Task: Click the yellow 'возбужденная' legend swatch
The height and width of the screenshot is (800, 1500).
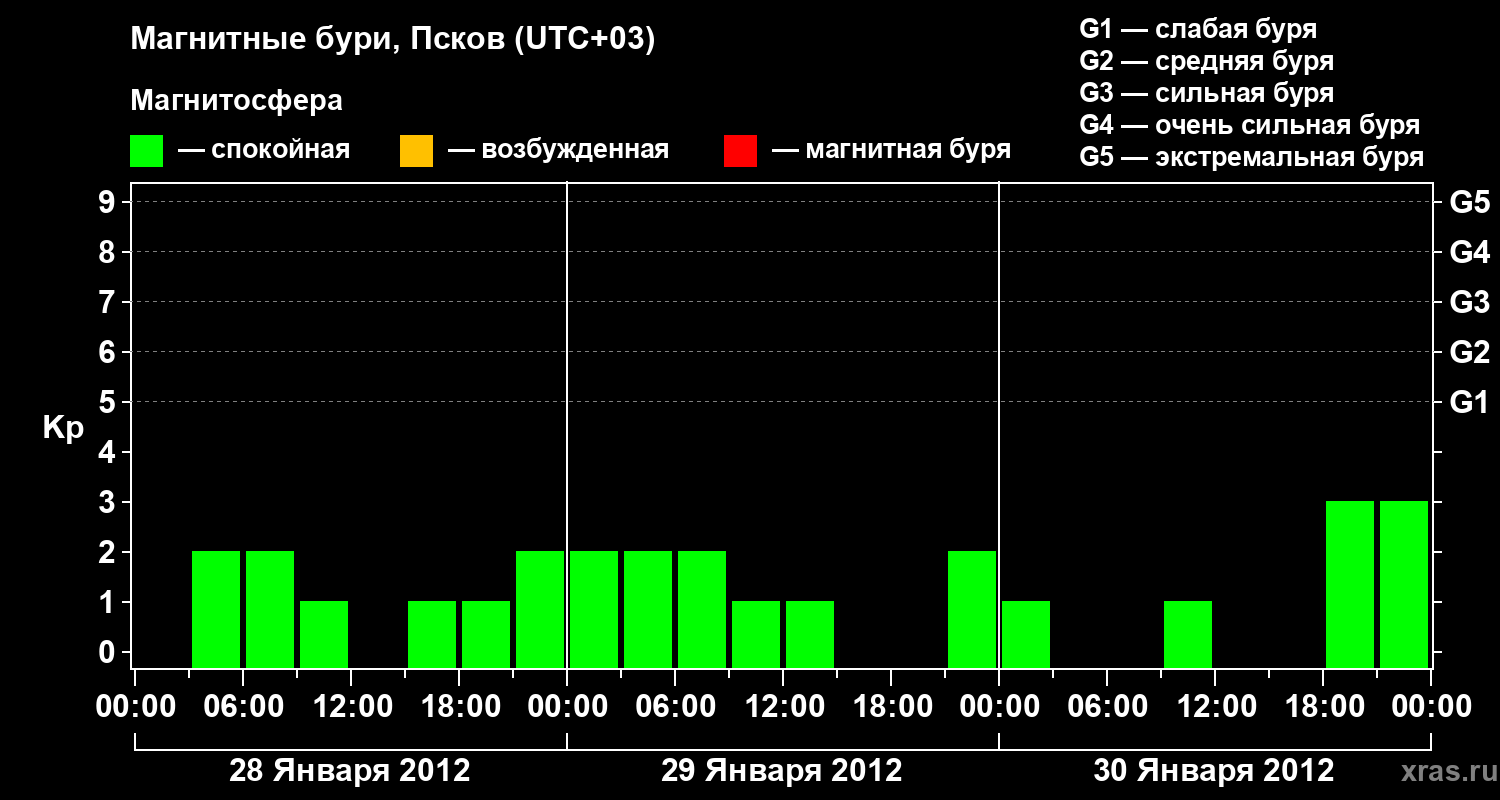Action: tap(416, 151)
